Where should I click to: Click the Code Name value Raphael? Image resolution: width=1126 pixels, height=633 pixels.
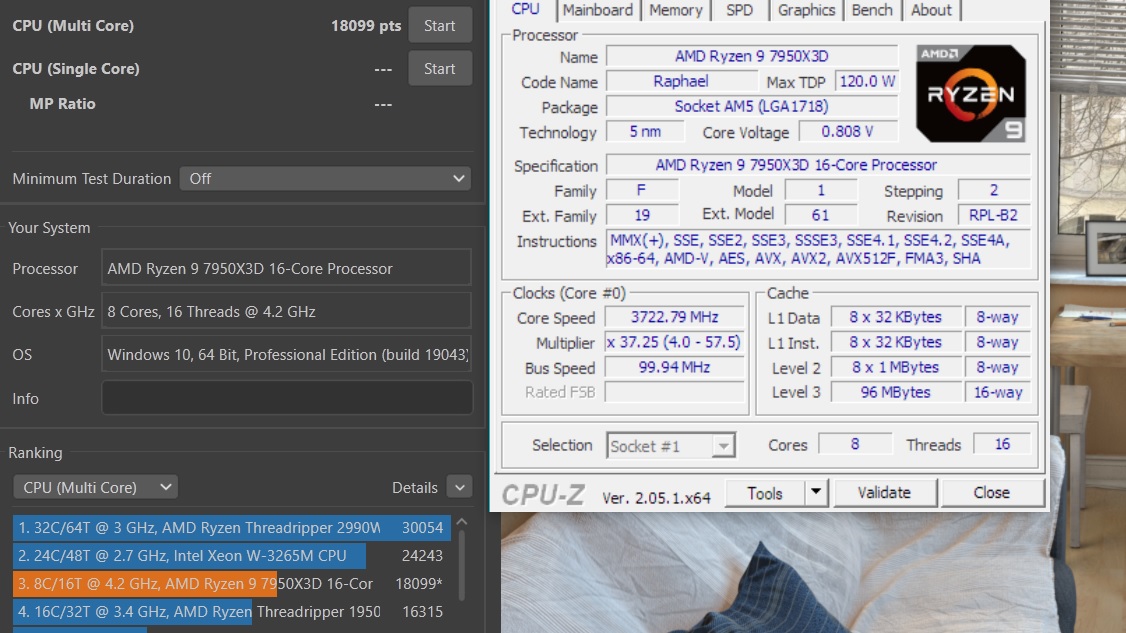click(x=680, y=81)
